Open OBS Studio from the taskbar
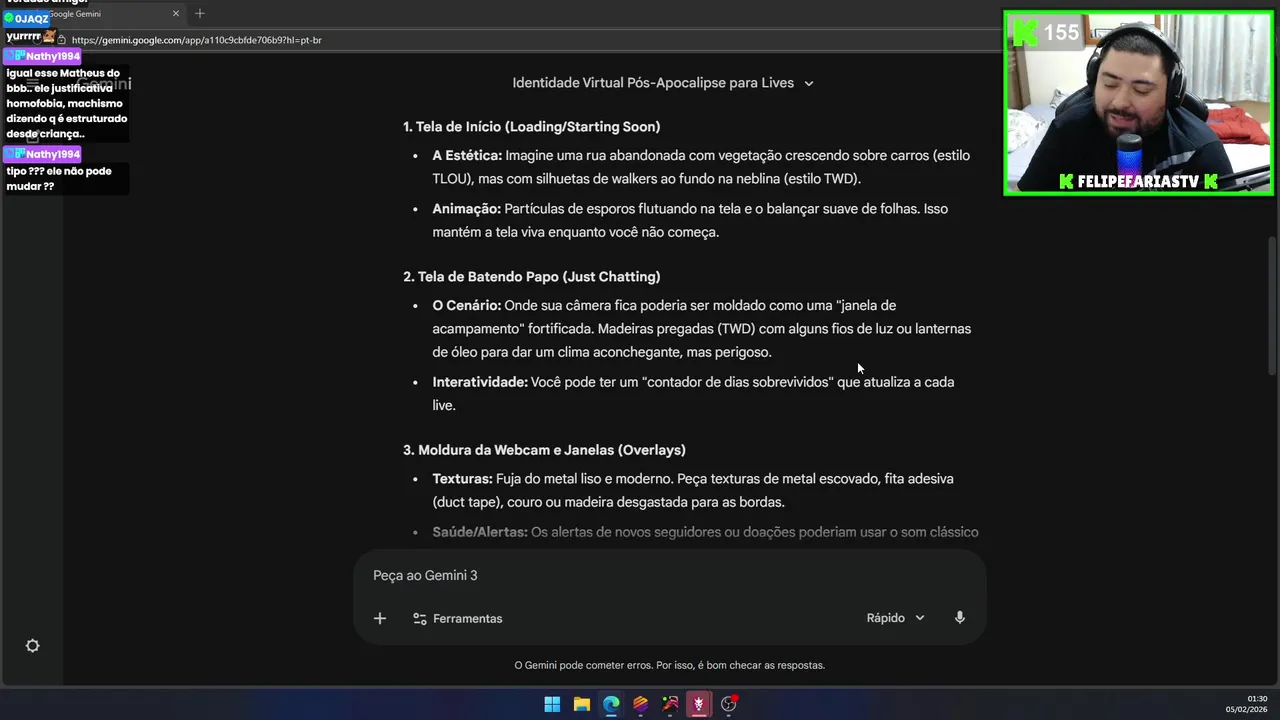 pos(729,704)
